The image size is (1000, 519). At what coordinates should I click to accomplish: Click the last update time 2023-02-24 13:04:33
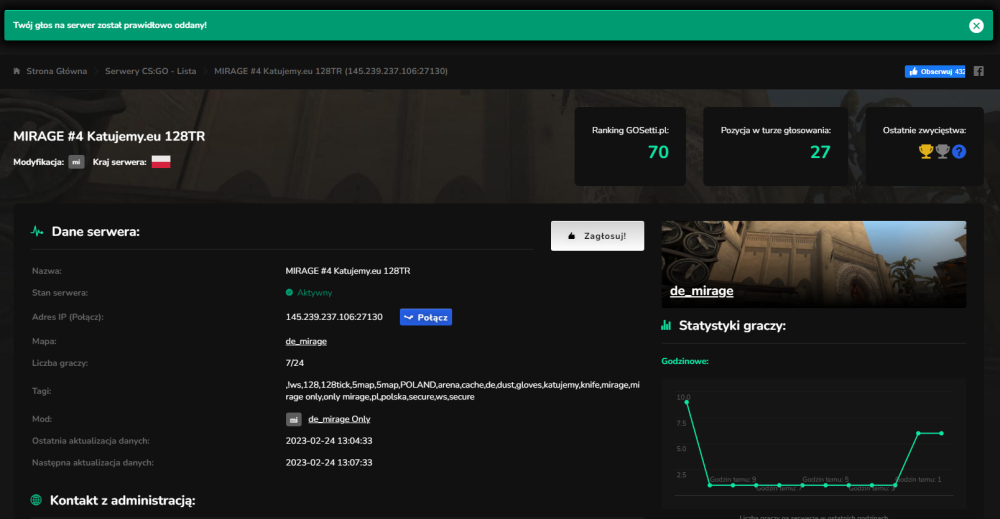pos(329,441)
